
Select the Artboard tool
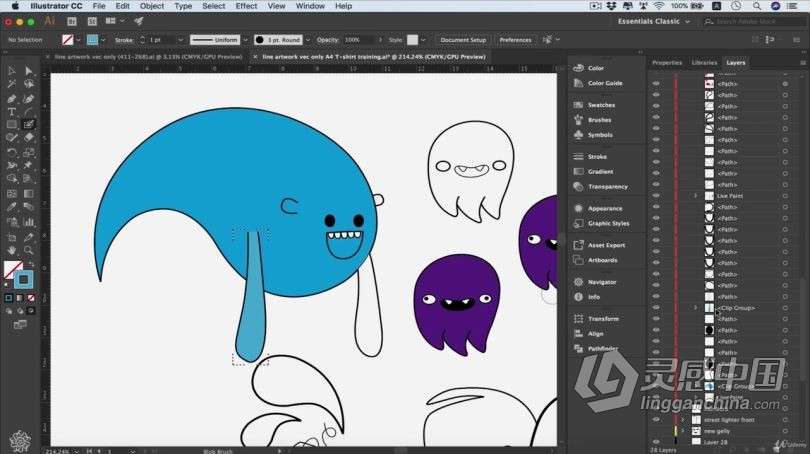click(11, 237)
